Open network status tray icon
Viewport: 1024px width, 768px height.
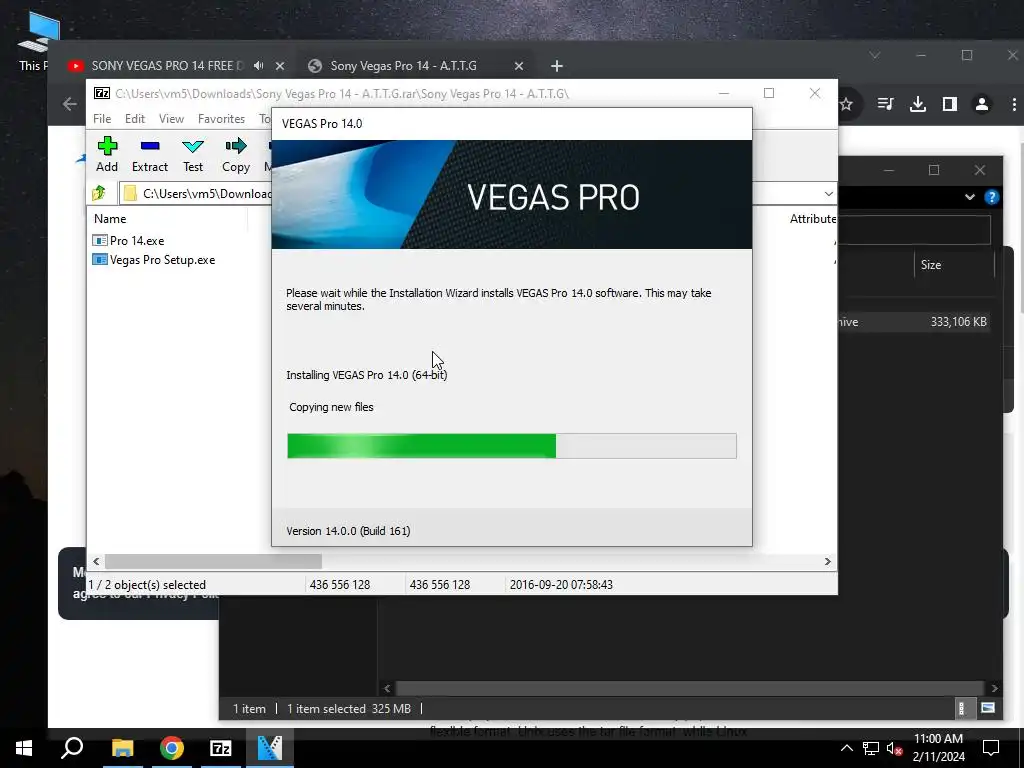[x=871, y=748]
